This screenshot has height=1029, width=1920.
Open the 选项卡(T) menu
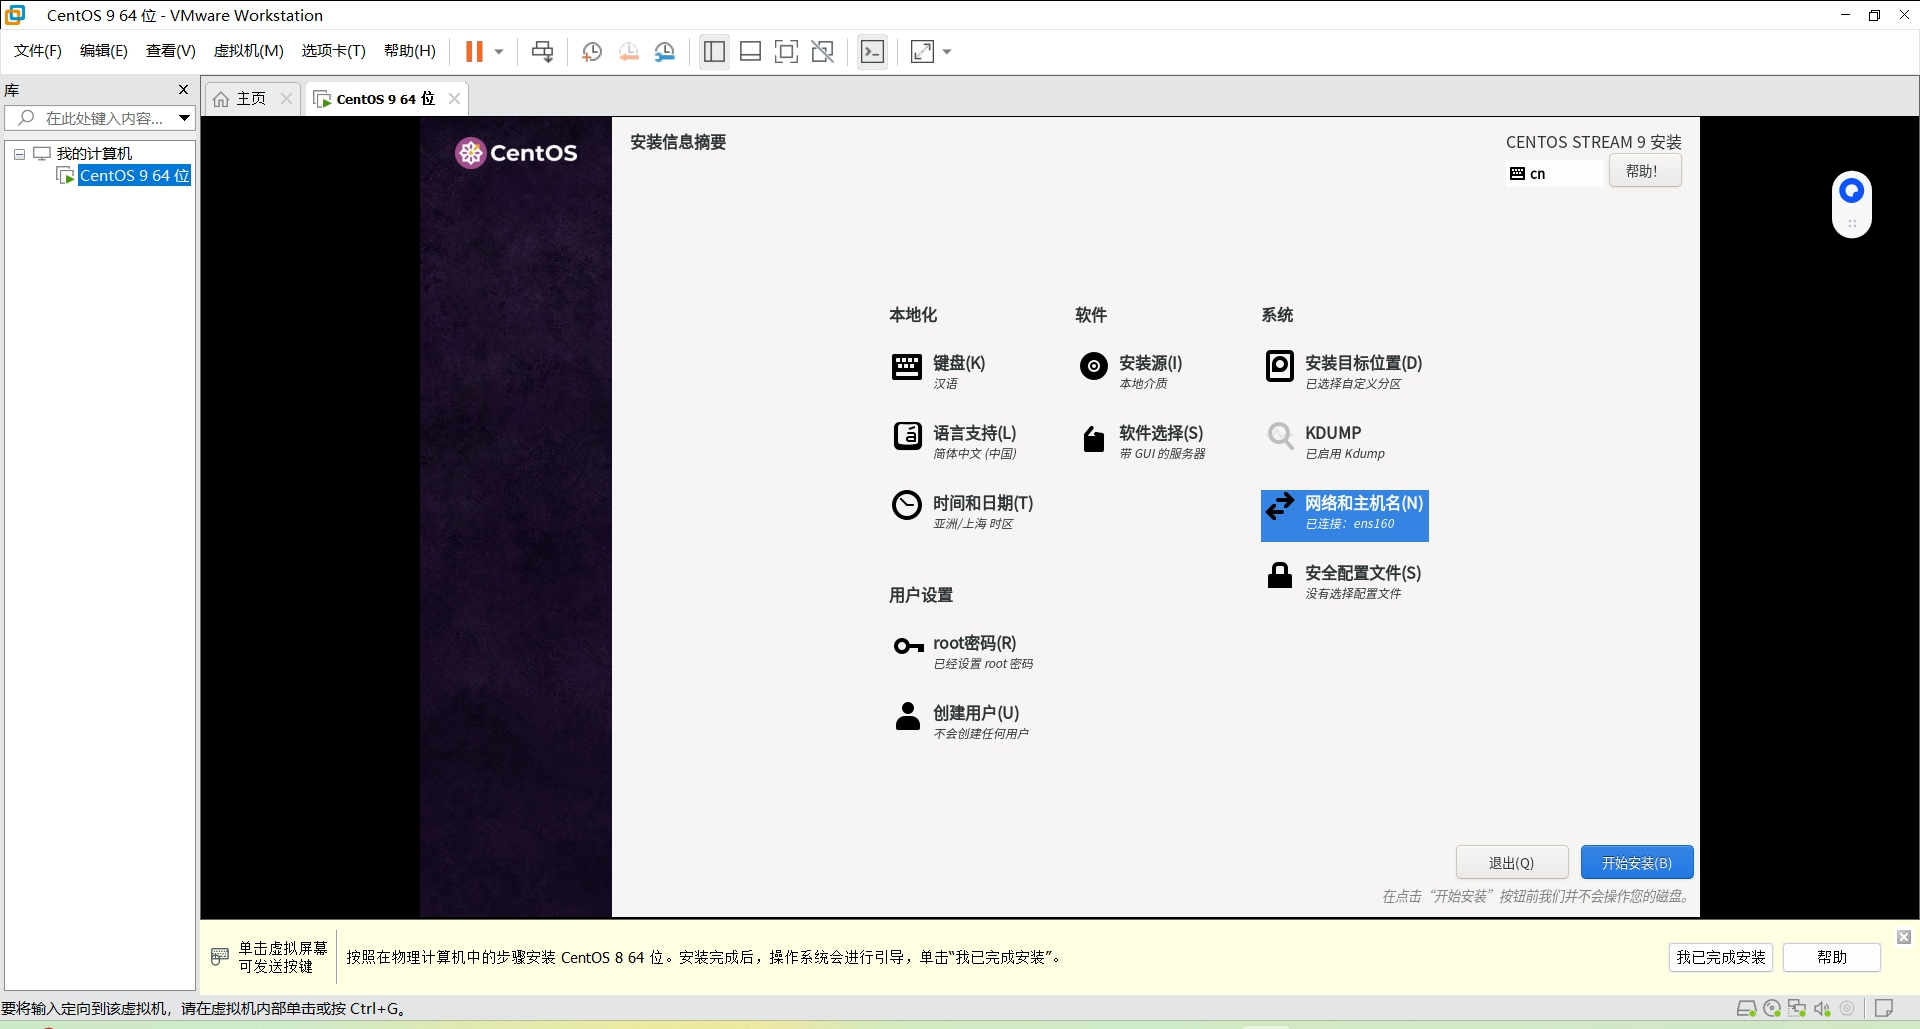coord(334,51)
